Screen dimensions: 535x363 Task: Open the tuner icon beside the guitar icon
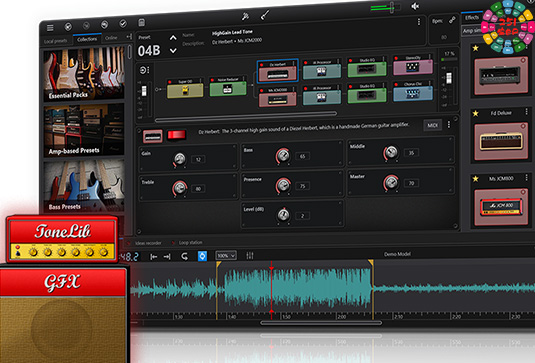(x=245, y=16)
